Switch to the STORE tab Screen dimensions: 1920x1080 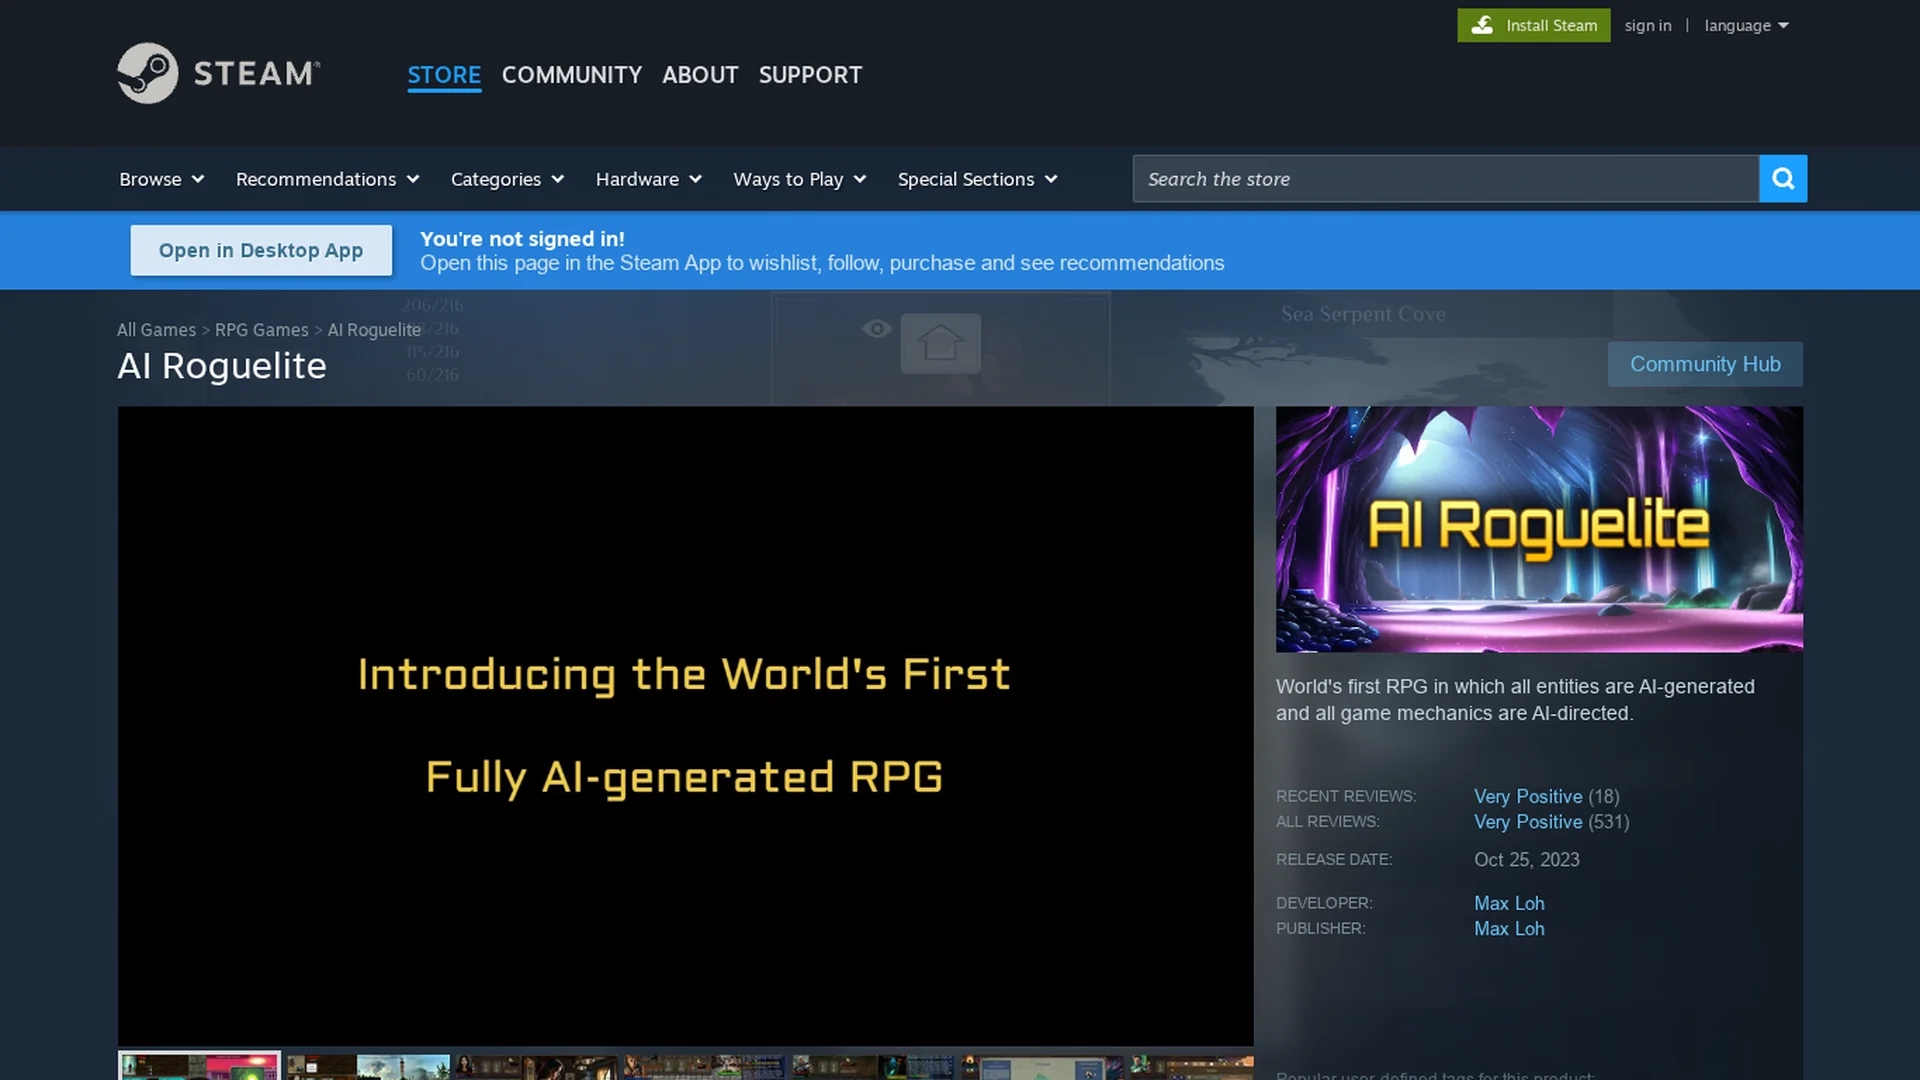click(x=444, y=75)
